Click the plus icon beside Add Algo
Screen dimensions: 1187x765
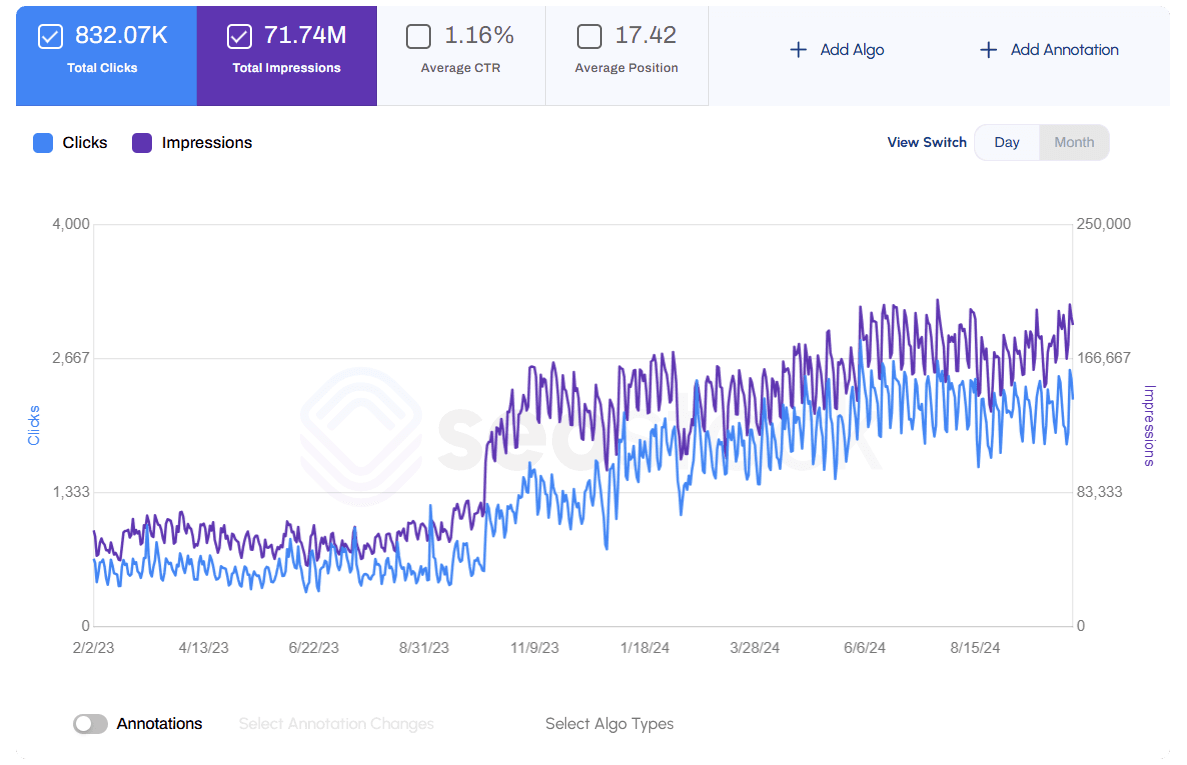coord(798,50)
